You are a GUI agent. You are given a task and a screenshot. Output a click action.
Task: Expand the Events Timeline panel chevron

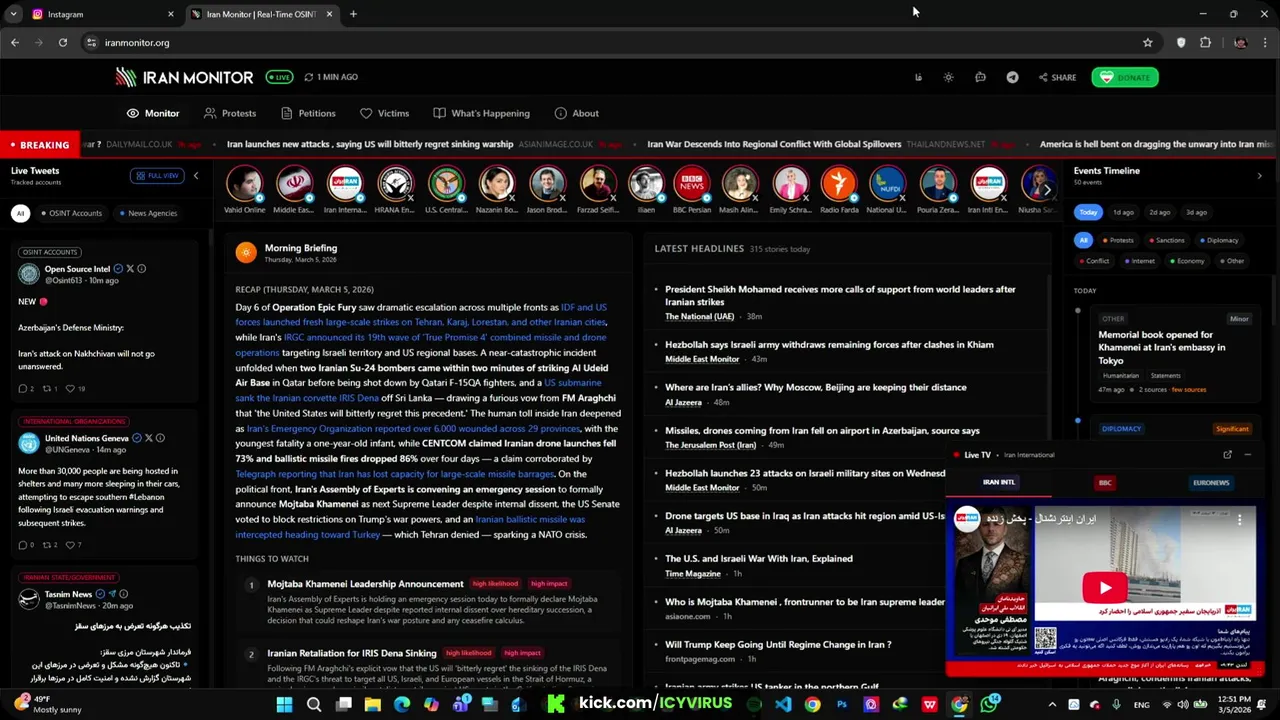[1259, 176]
